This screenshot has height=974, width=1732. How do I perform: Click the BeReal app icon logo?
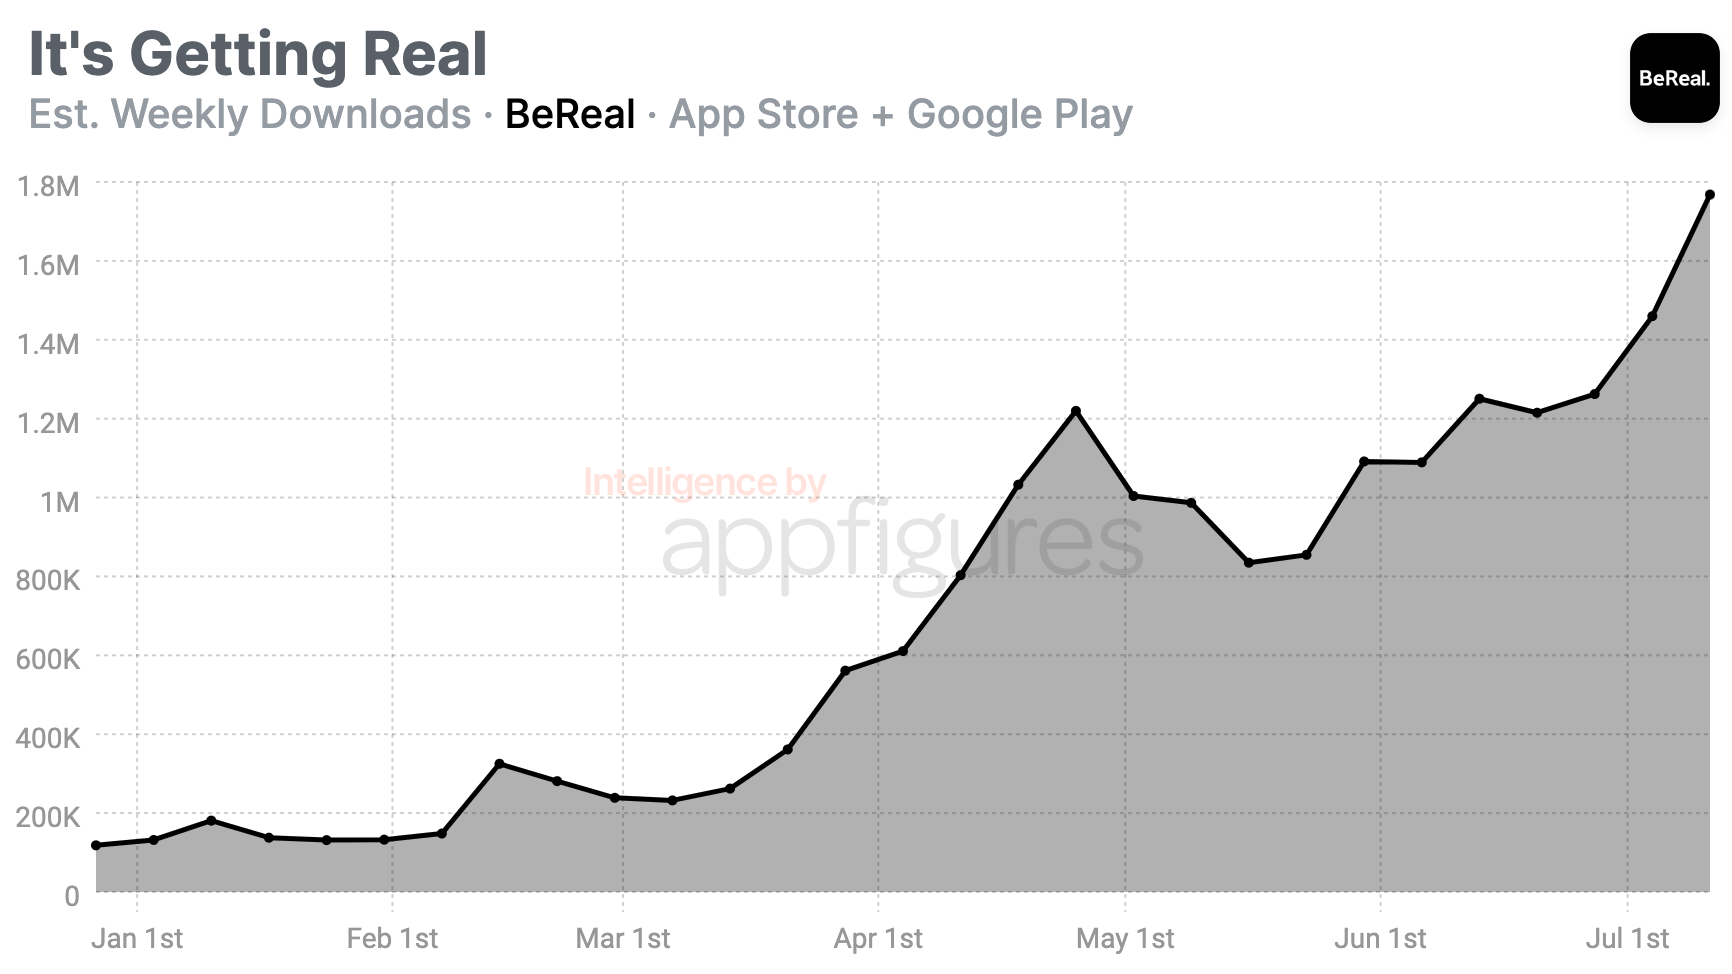(x=1674, y=78)
